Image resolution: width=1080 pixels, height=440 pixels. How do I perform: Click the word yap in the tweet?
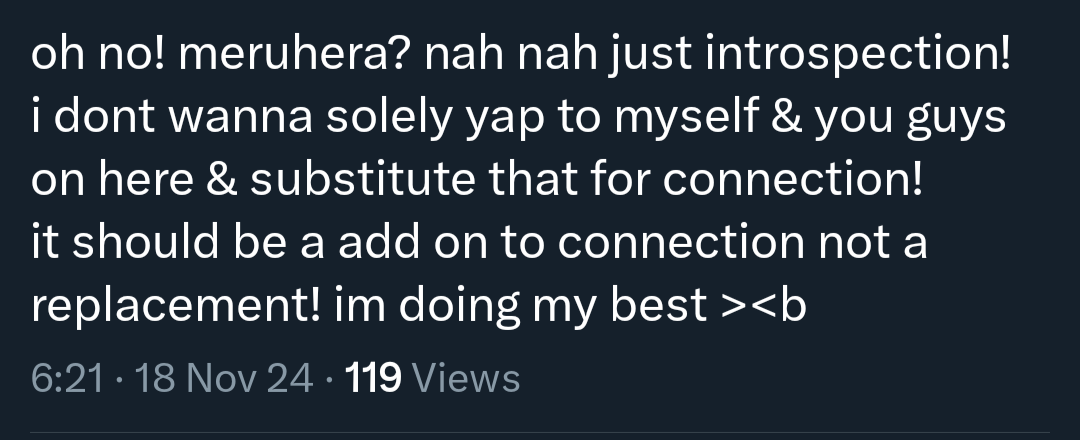(505, 120)
